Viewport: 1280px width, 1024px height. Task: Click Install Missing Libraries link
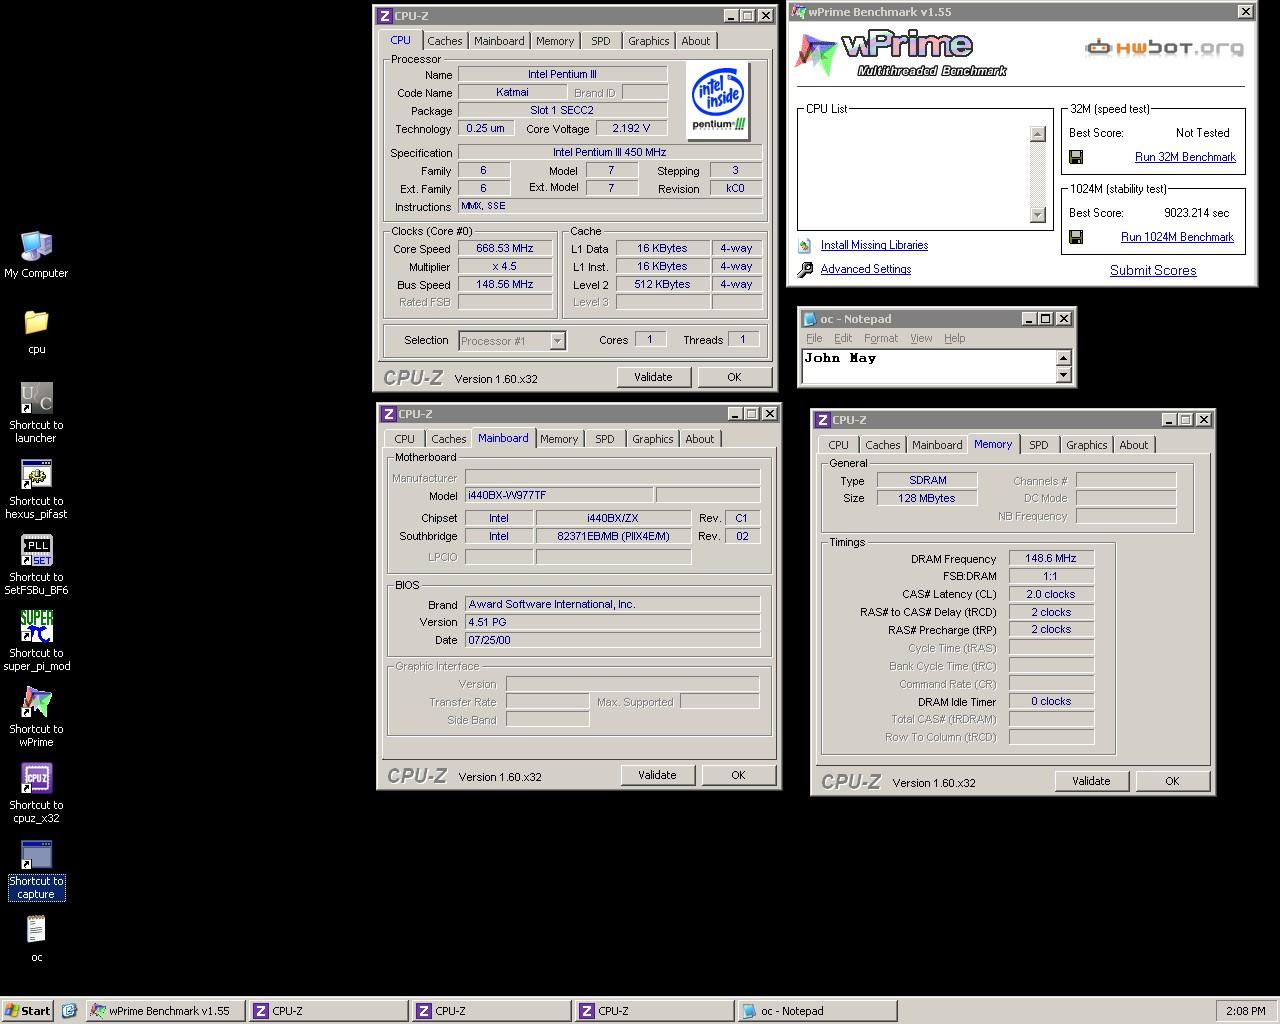coord(874,245)
